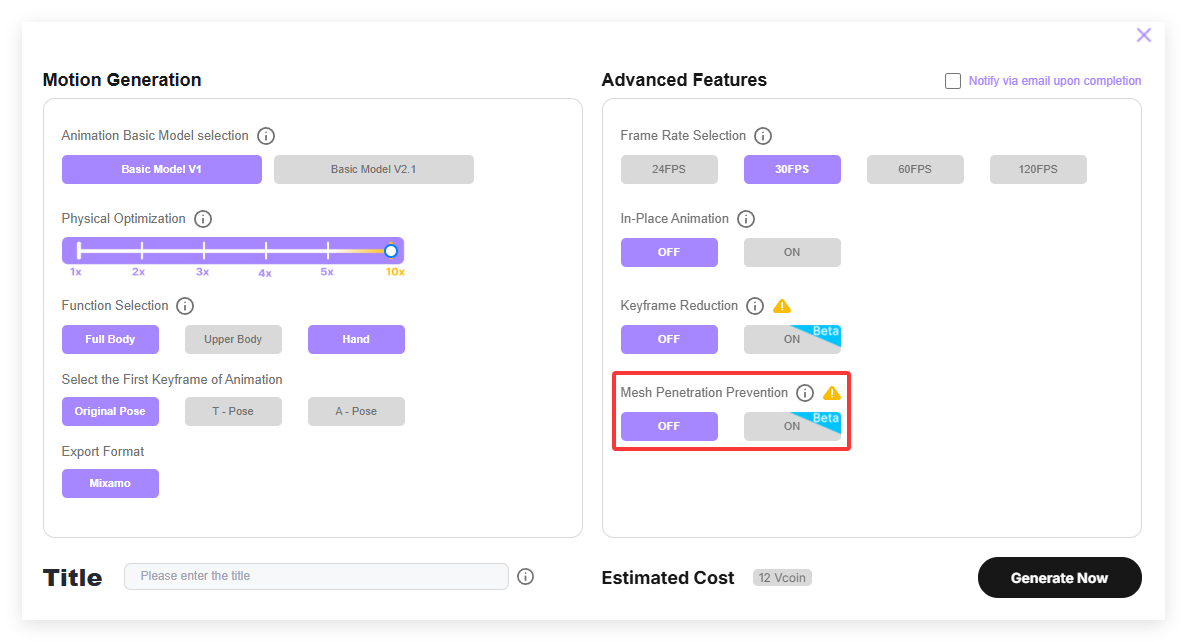Image resolution: width=1187 pixels, height=642 pixels.
Task: Set Physical Optimization slider to 3x mark
Action: coord(204,251)
